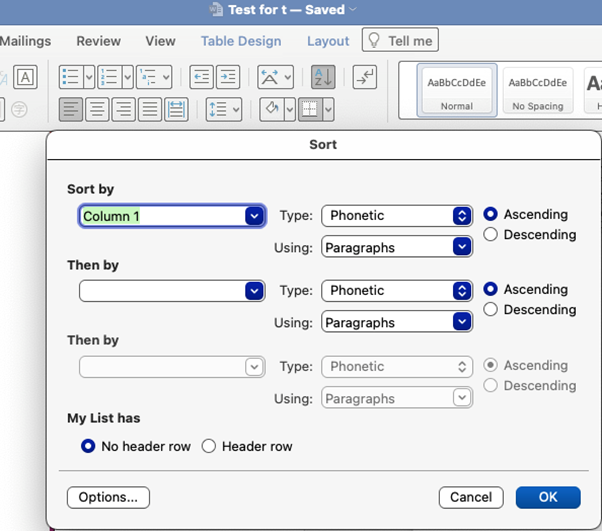Click the Text Box 'A' icon

click(25, 77)
